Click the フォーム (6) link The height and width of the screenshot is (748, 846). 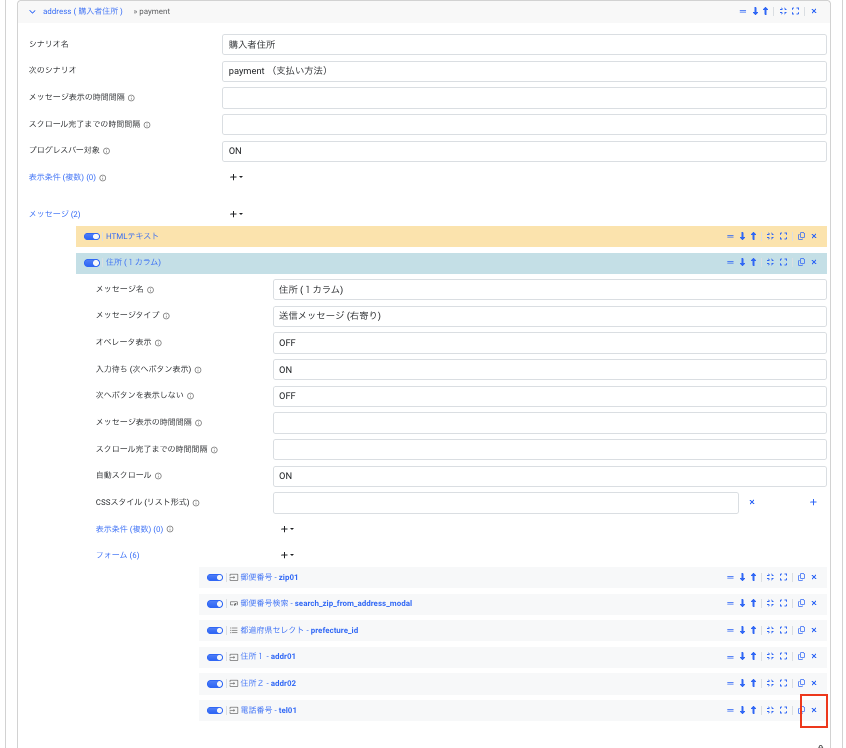coord(117,555)
